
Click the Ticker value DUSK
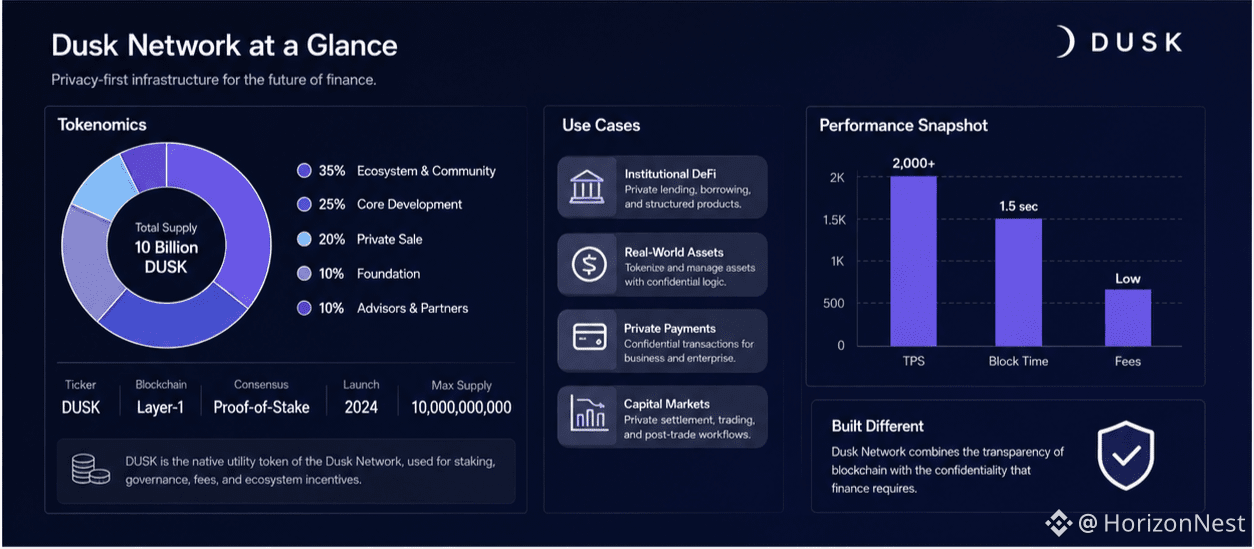(81, 408)
